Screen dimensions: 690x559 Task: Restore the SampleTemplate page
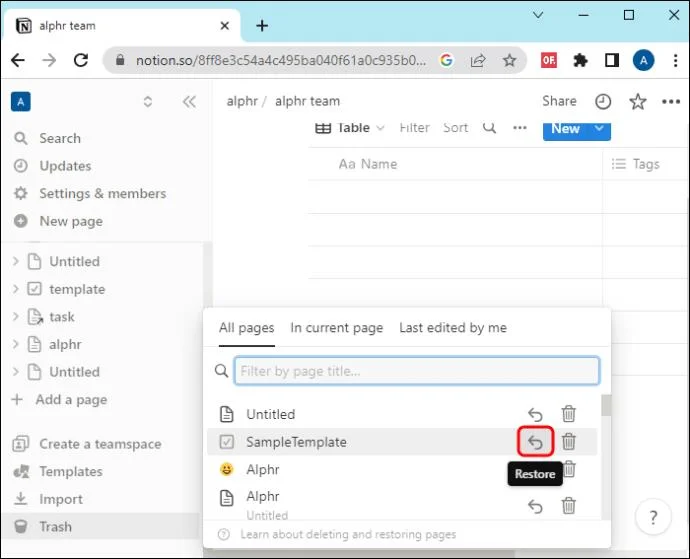(535, 441)
